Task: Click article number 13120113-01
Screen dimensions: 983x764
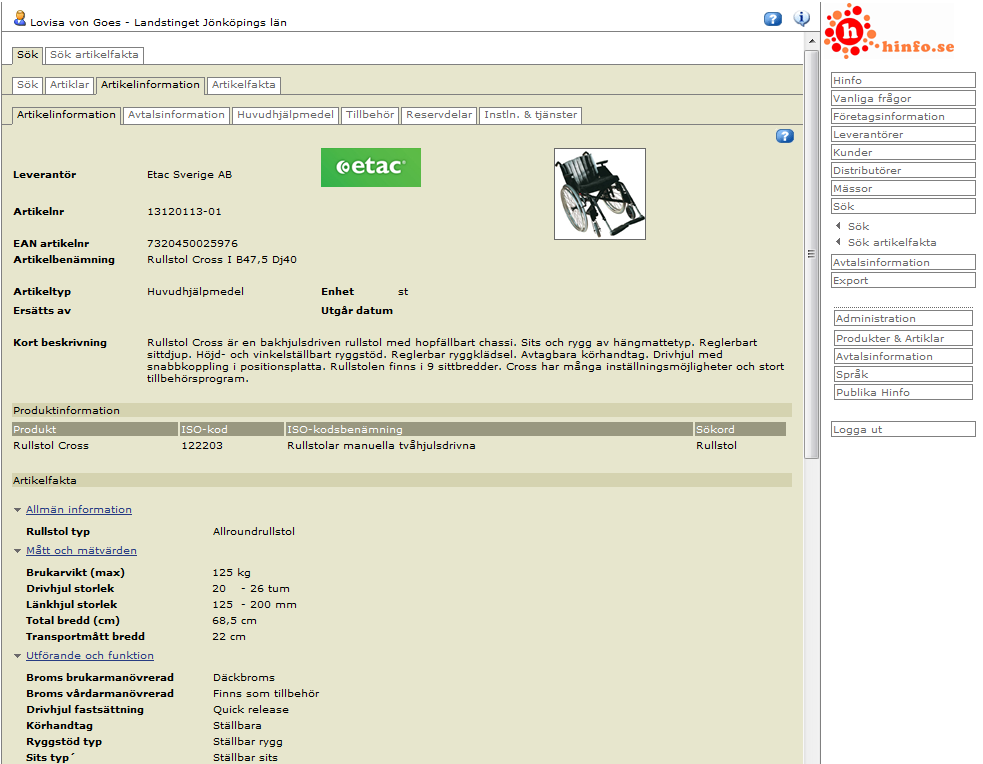Action: click(184, 212)
